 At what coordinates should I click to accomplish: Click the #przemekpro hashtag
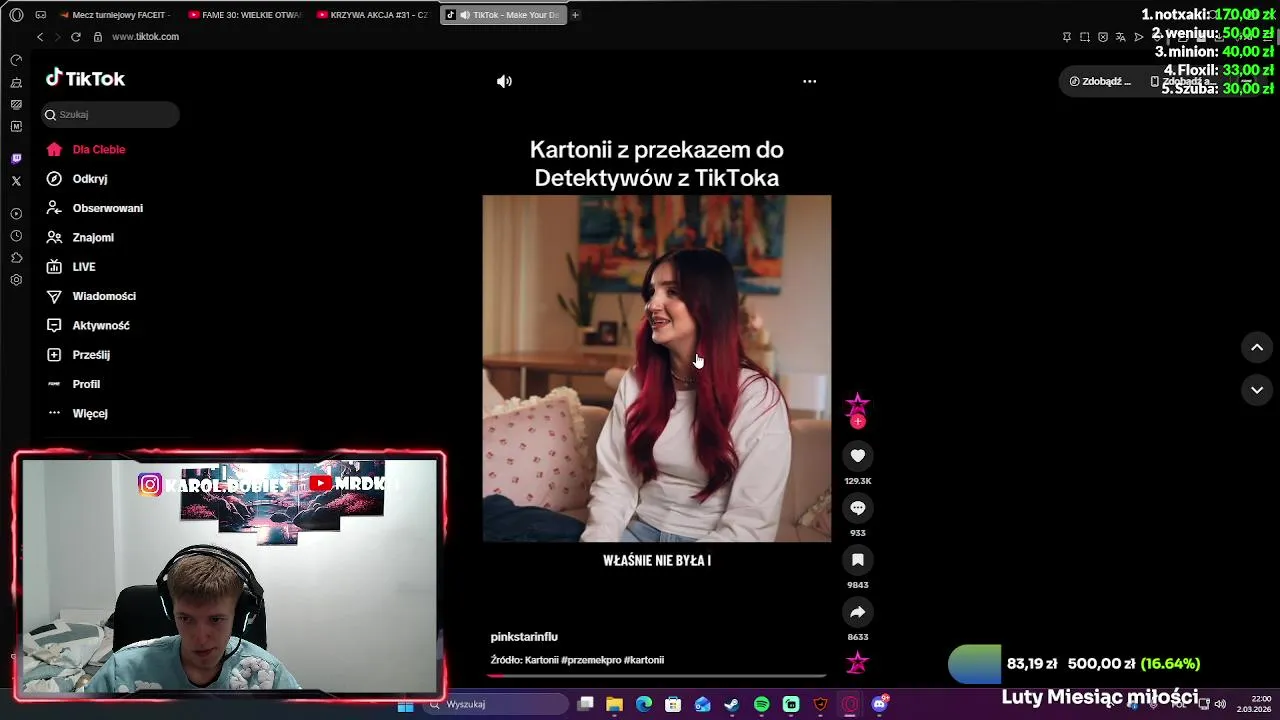point(591,660)
